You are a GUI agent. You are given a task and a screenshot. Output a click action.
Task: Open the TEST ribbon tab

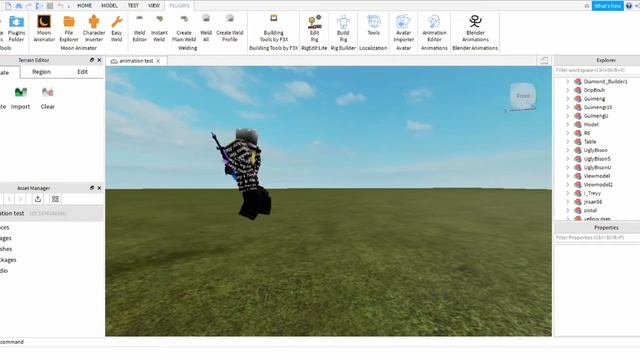pos(133,6)
